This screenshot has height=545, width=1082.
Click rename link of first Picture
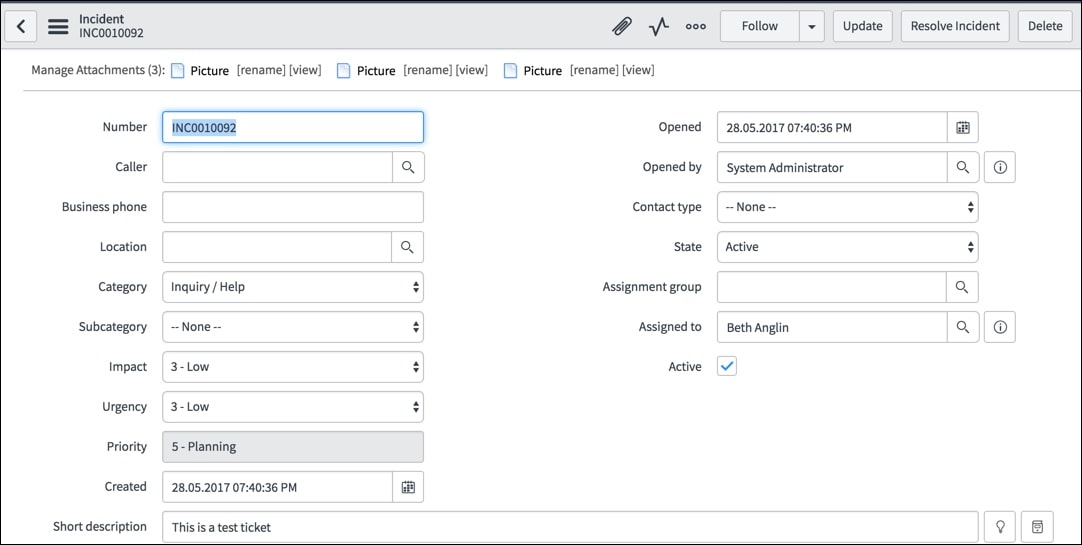click(x=261, y=70)
